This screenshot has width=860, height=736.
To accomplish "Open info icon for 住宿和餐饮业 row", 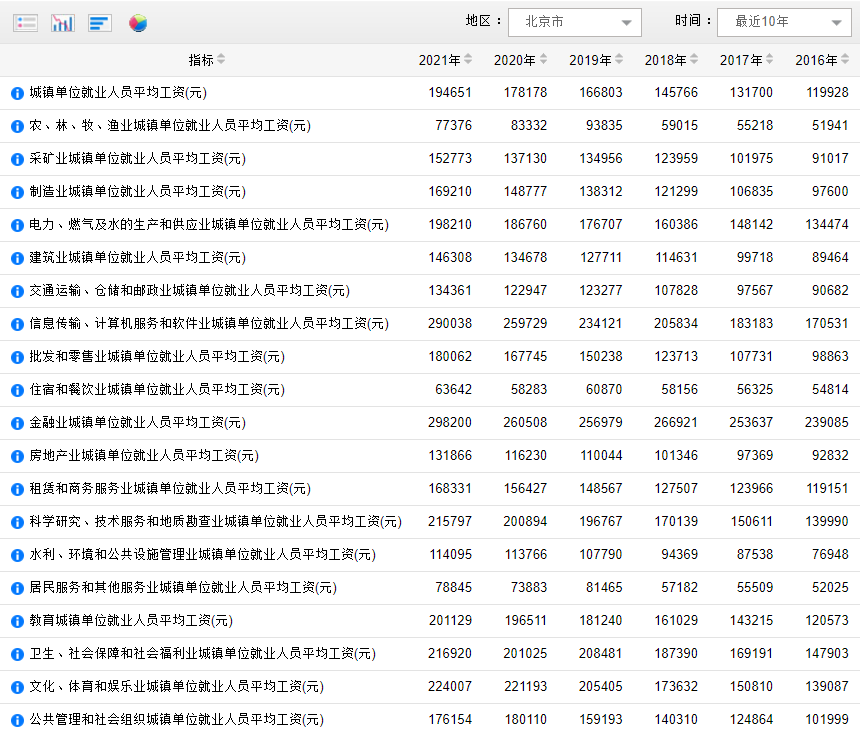I will coord(18,390).
